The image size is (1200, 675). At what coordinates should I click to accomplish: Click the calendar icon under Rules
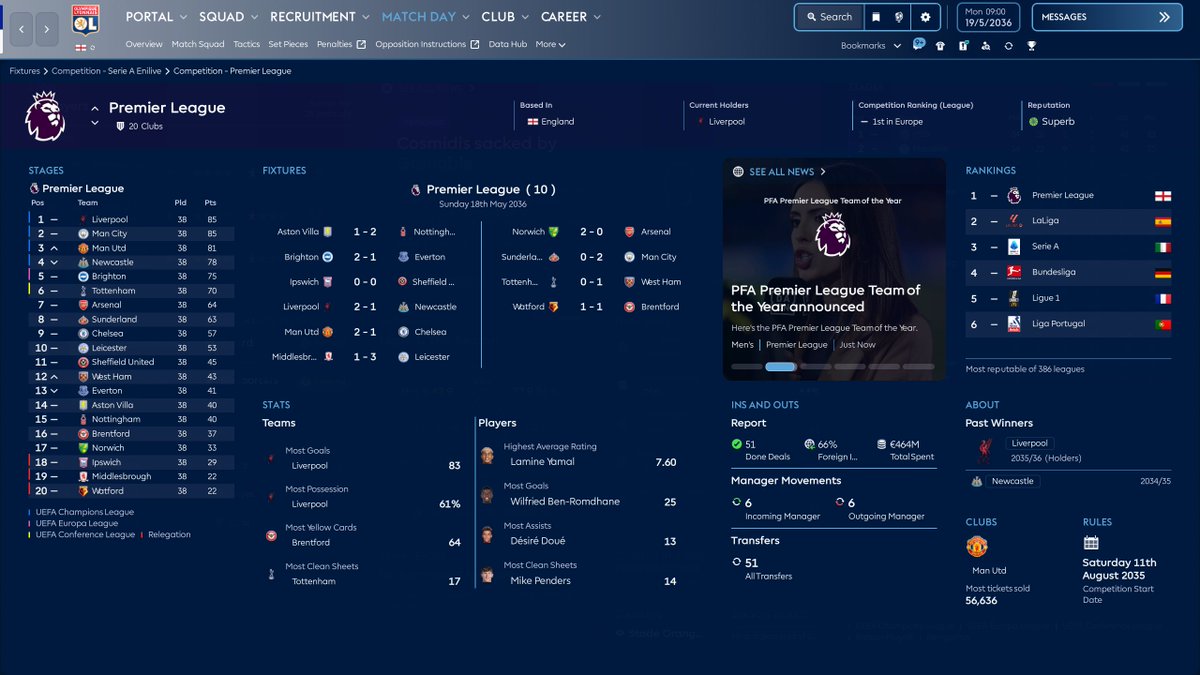(1091, 543)
